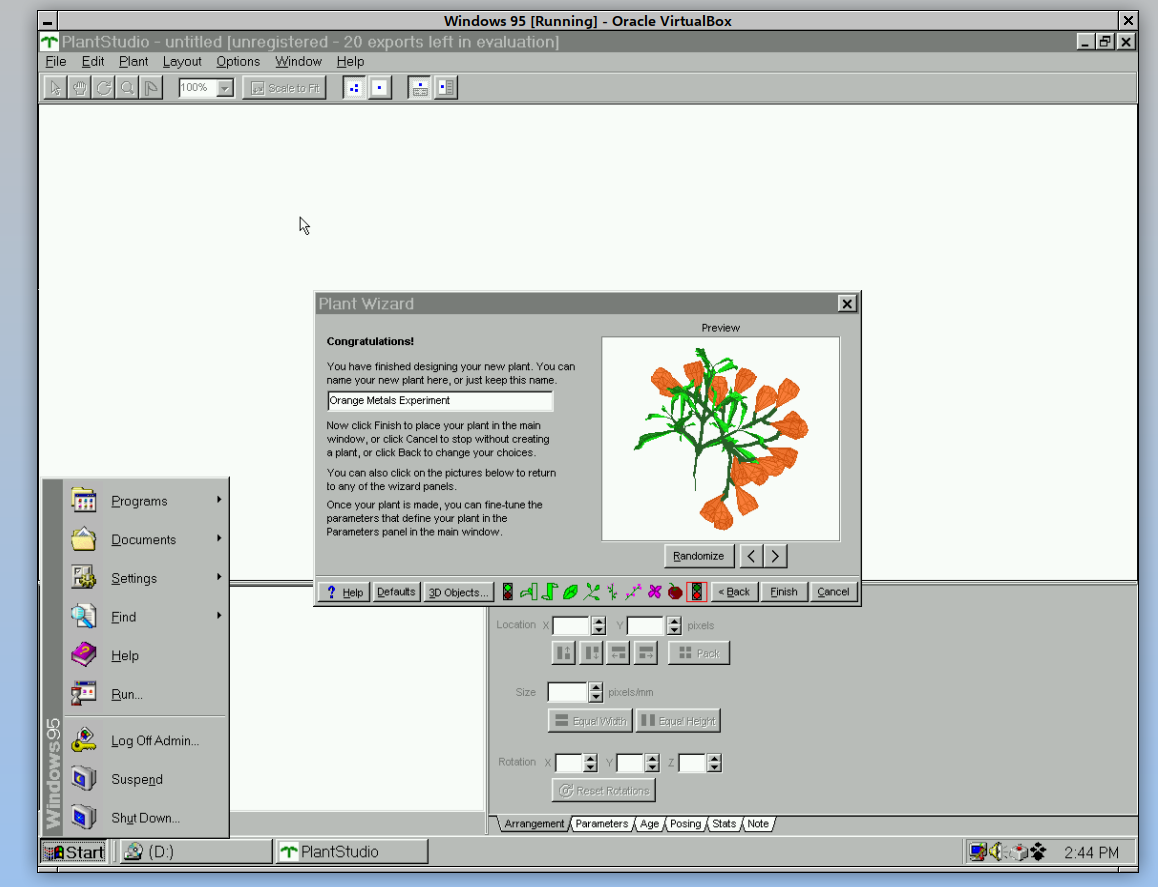The height and width of the screenshot is (887, 1158).
Task: Open the Help menu in menu bar
Action: [x=350, y=61]
